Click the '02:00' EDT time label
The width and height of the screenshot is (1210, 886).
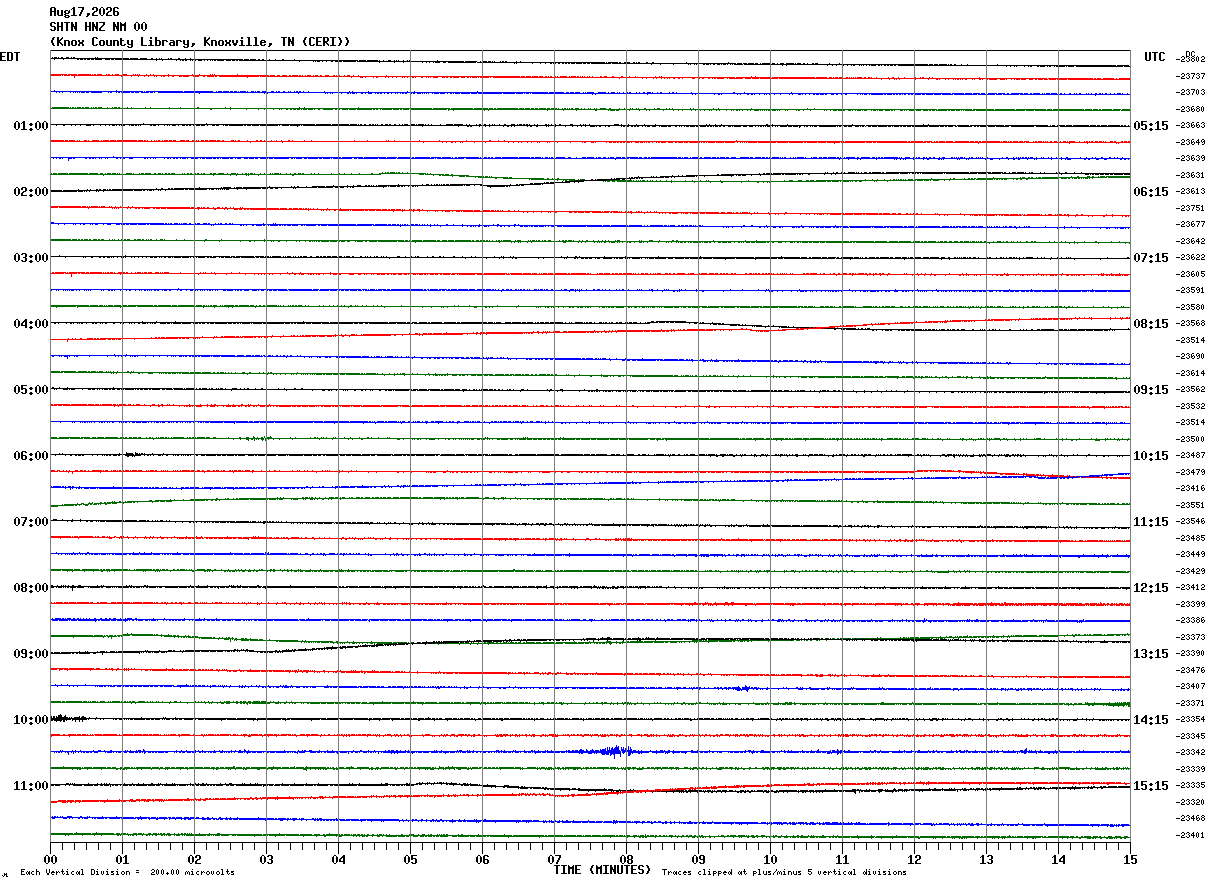tap(30, 192)
